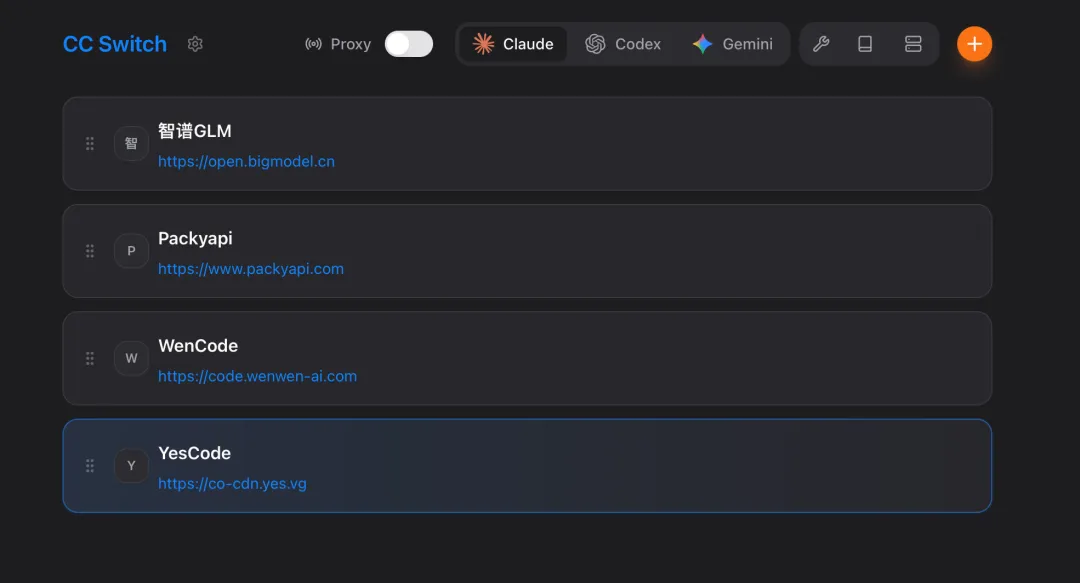The image size is (1080, 583).
Task: Open the www.packyapi.com link
Action: click(251, 269)
